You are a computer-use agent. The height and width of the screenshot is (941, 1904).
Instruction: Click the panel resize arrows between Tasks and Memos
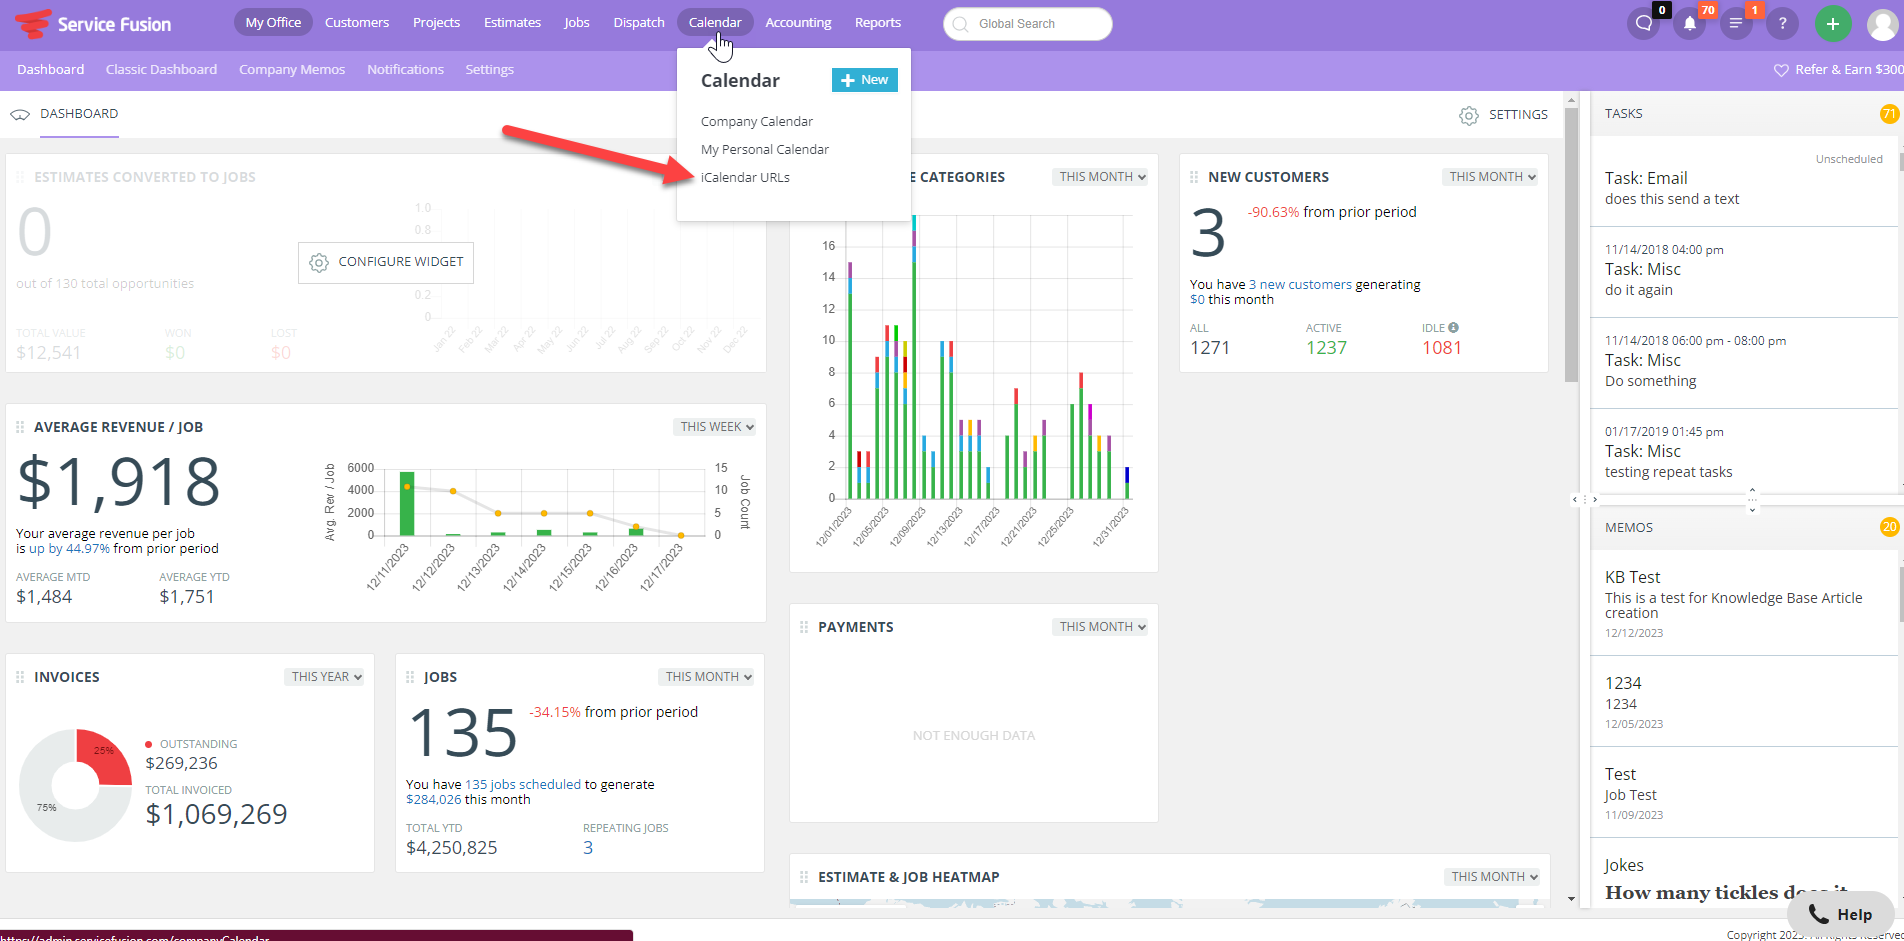click(x=1752, y=500)
